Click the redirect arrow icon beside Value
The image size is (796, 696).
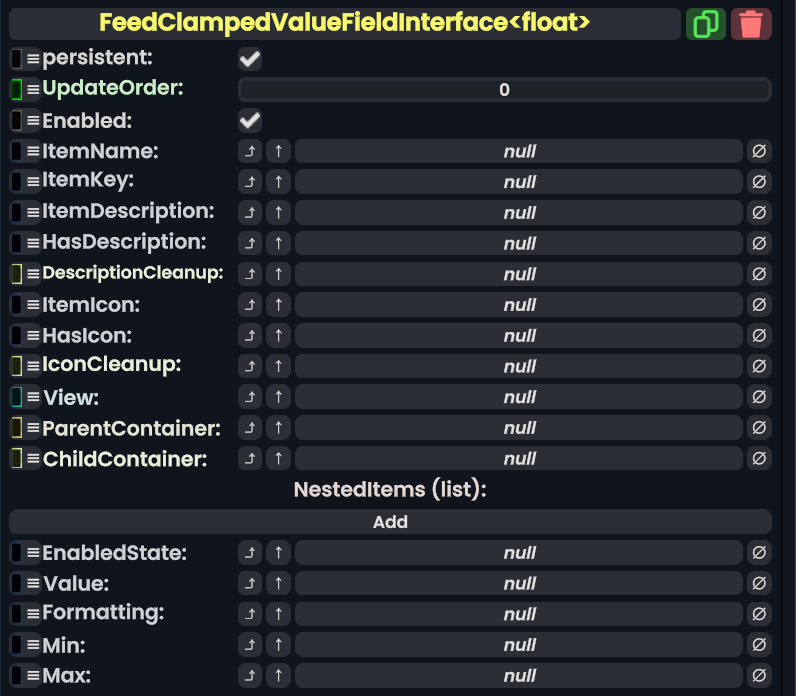point(250,583)
